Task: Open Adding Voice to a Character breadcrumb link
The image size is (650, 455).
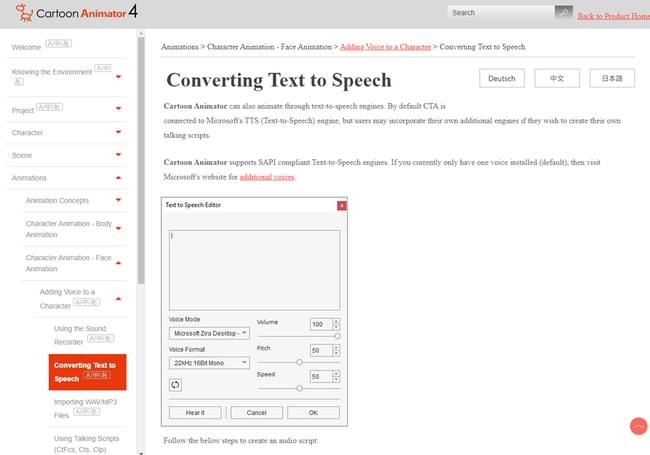Action: click(x=386, y=47)
